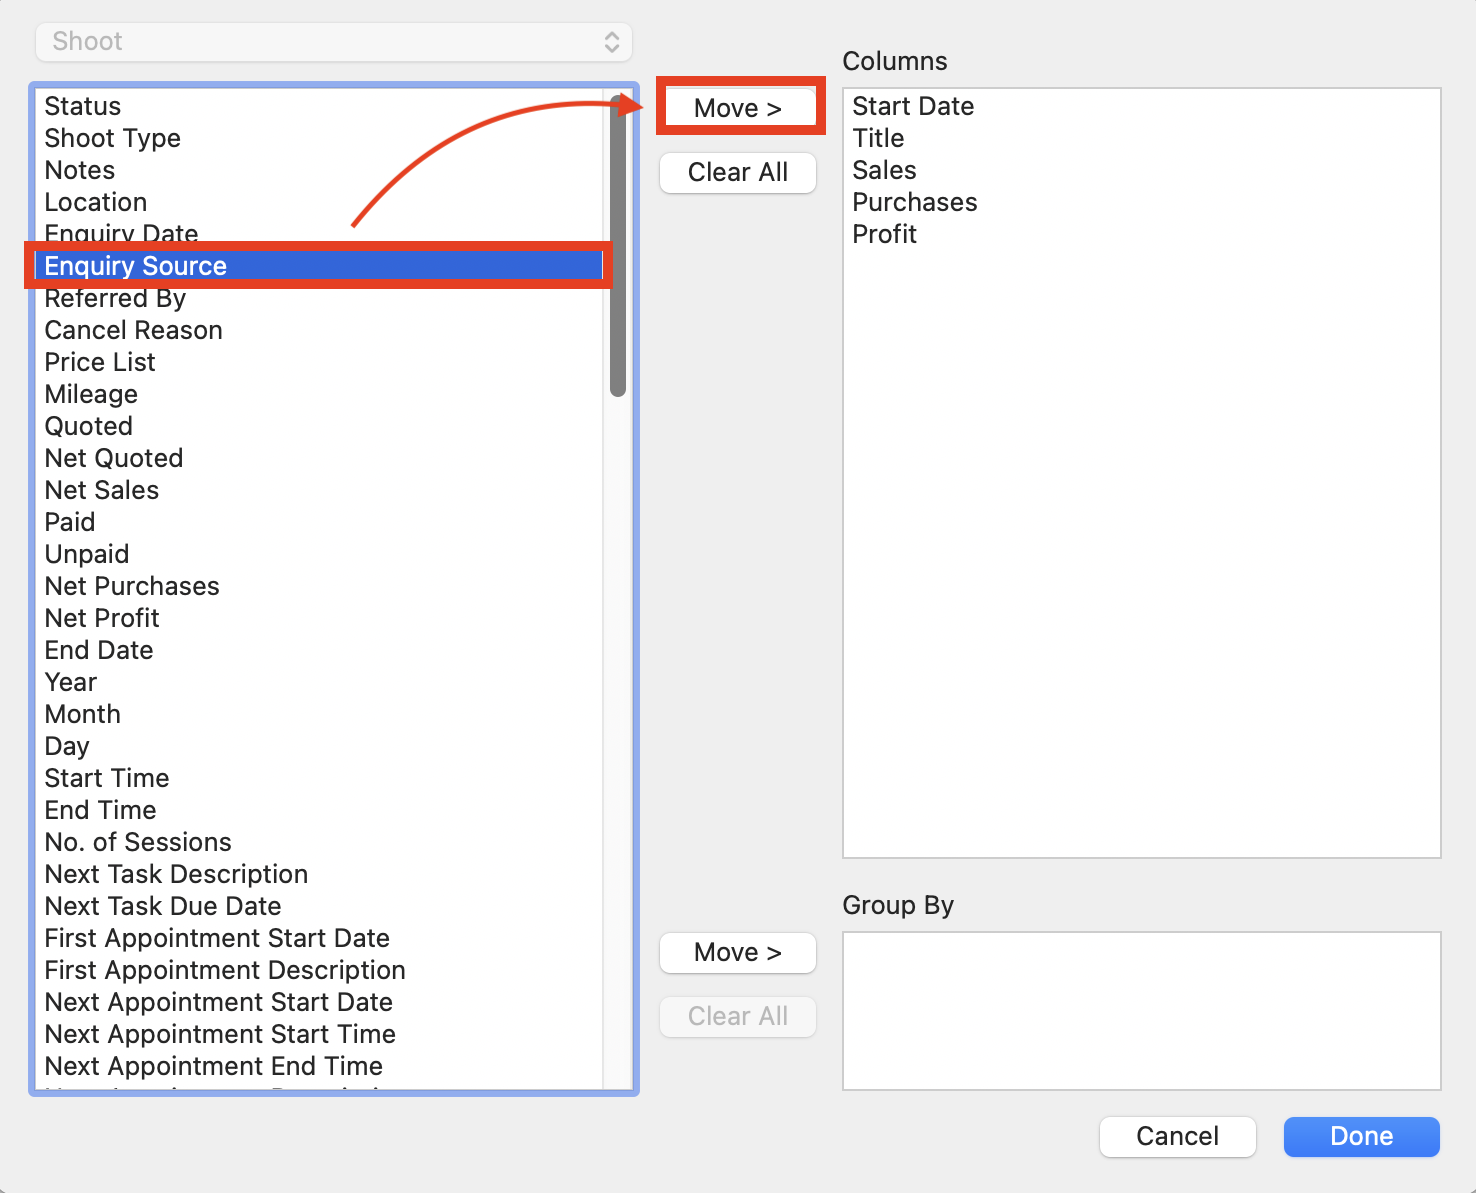Select Next Task Due Date field
Screen dimensions: 1476x1193
(x=162, y=906)
